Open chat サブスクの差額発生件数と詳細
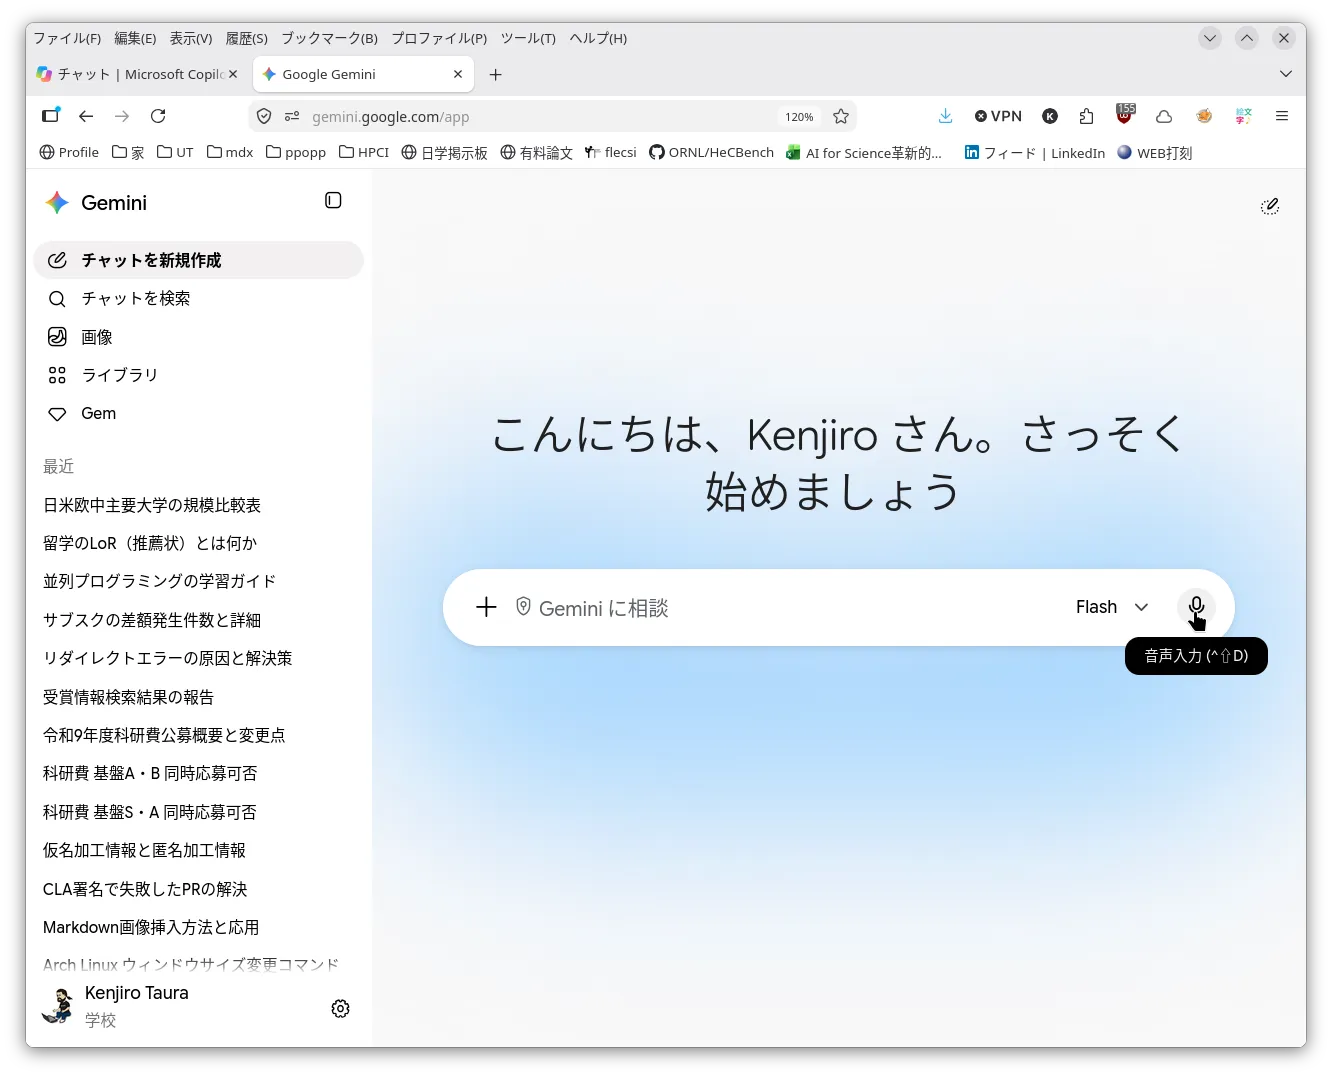Image resolution: width=1332 pixels, height=1076 pixels. pos(152,621)
